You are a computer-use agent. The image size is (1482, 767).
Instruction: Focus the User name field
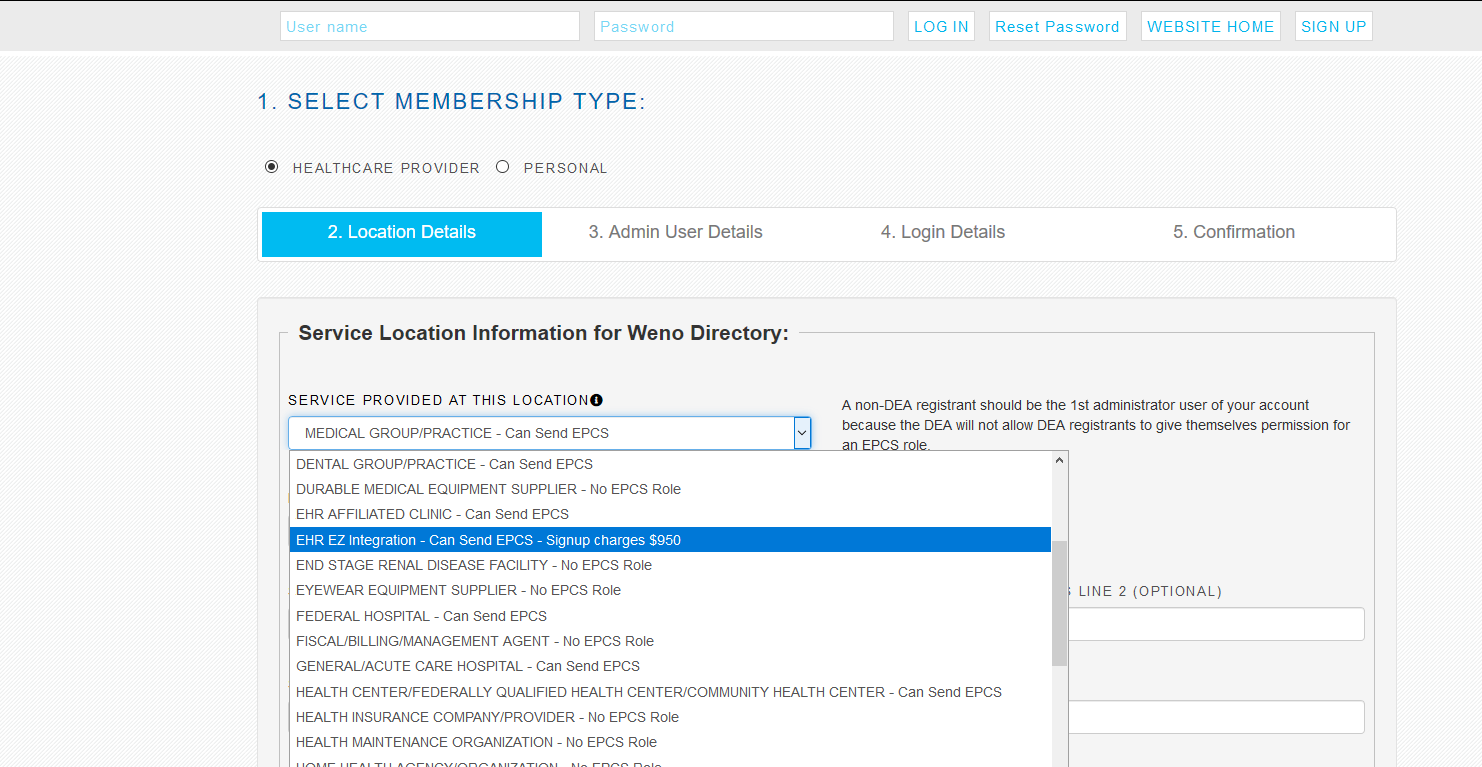(x=430, y=27)
